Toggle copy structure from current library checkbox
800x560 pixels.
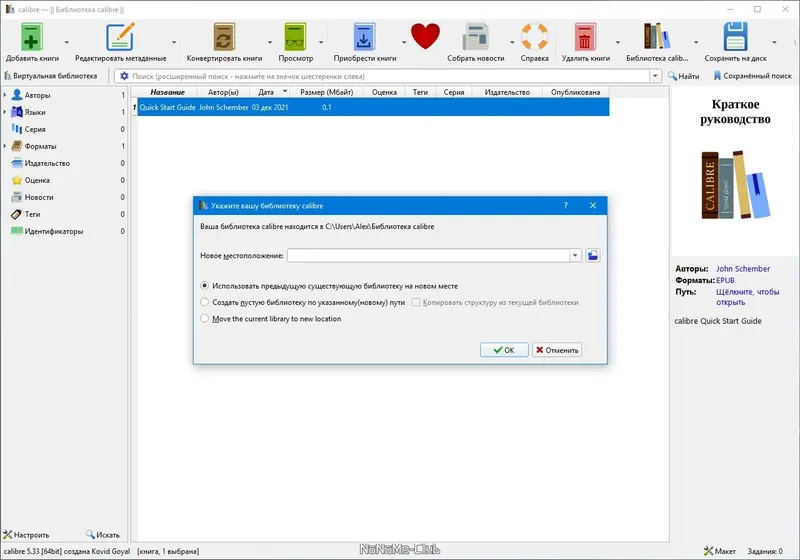(x=416, y=302)
